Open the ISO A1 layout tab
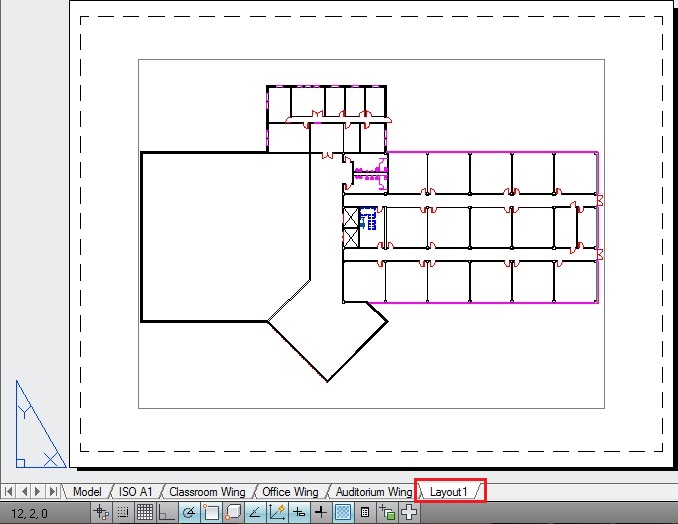Image resolution: width=678 pixels, height=524 pixels. [x=135, y=492]
